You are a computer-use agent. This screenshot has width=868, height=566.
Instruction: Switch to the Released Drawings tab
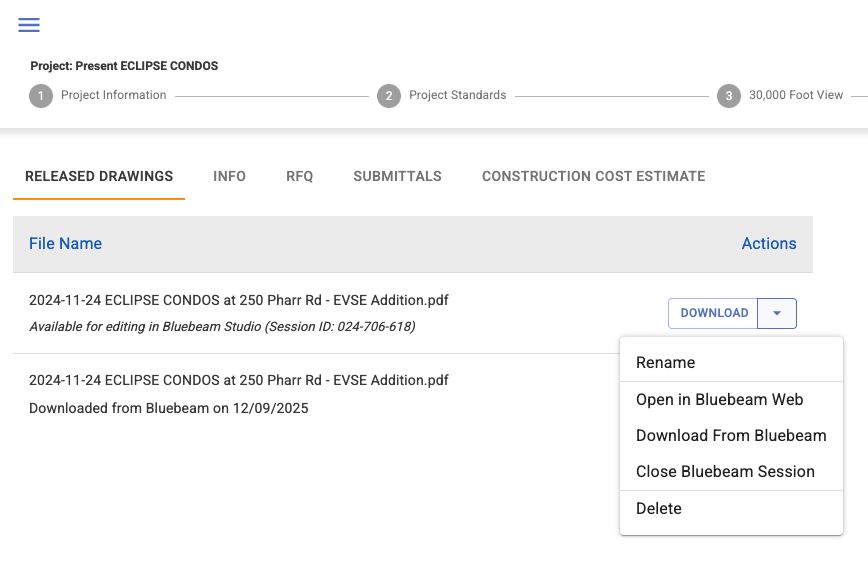click(99, 176)
